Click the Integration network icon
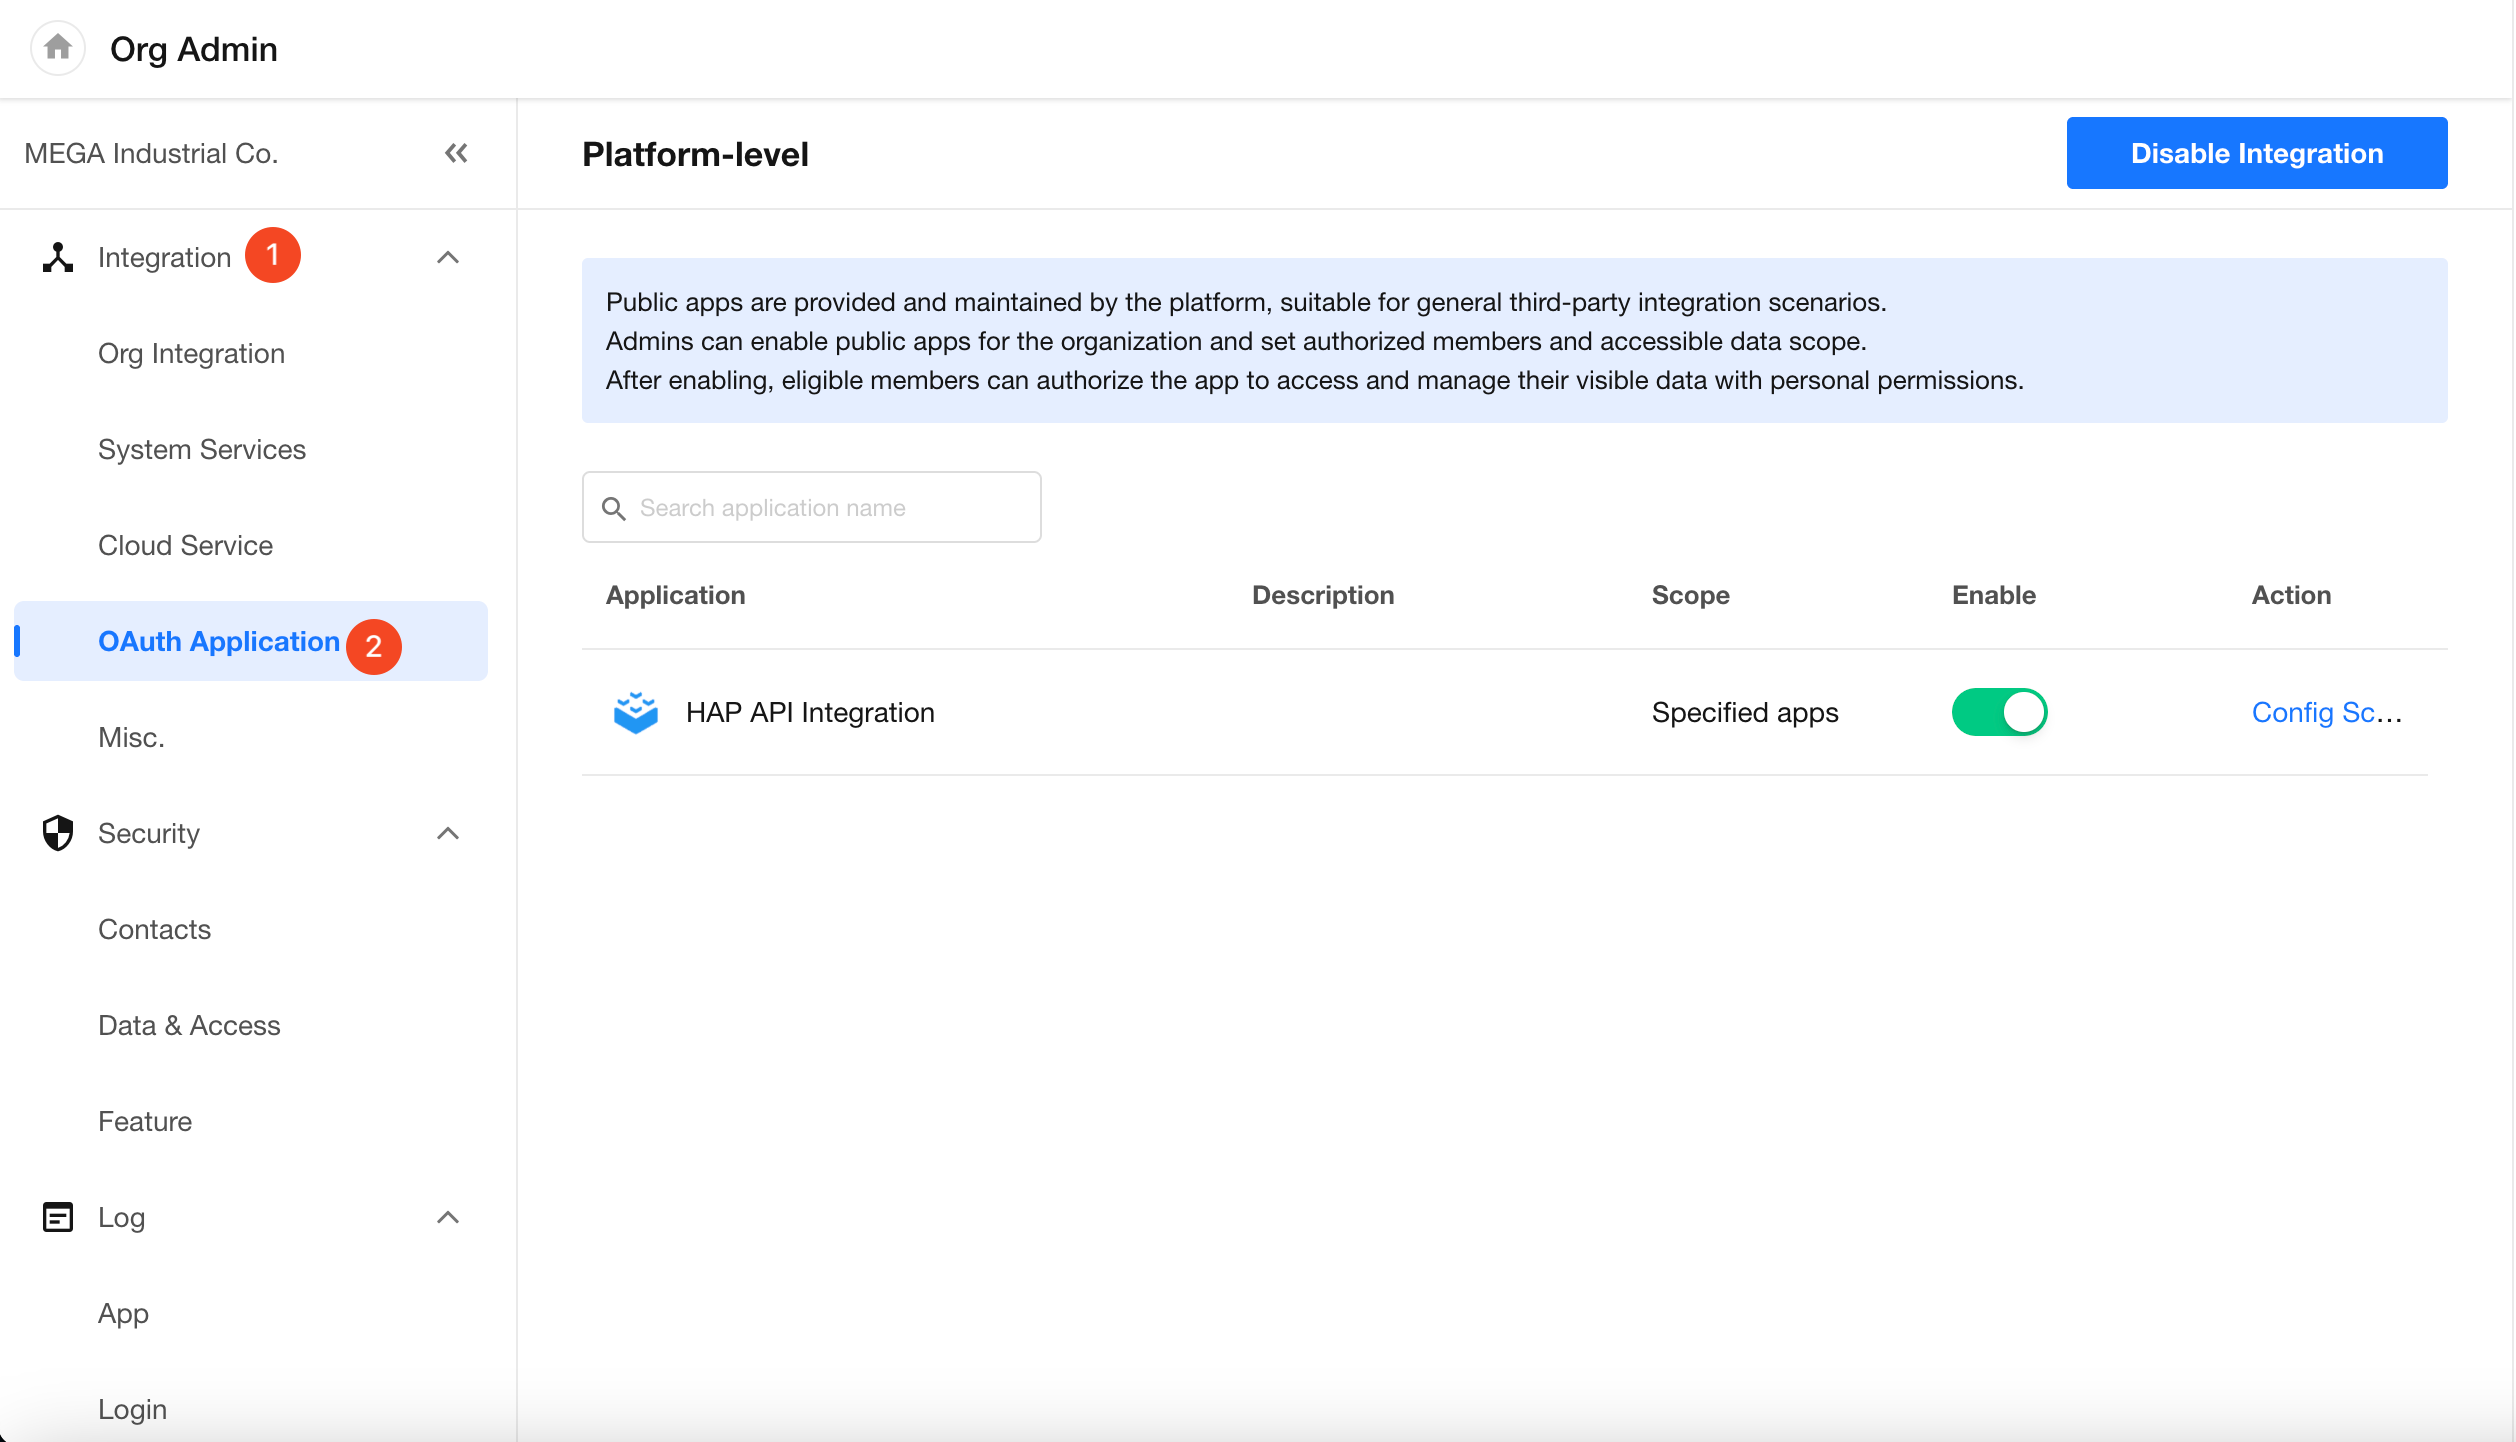2516x1442 pixels. 58,257
